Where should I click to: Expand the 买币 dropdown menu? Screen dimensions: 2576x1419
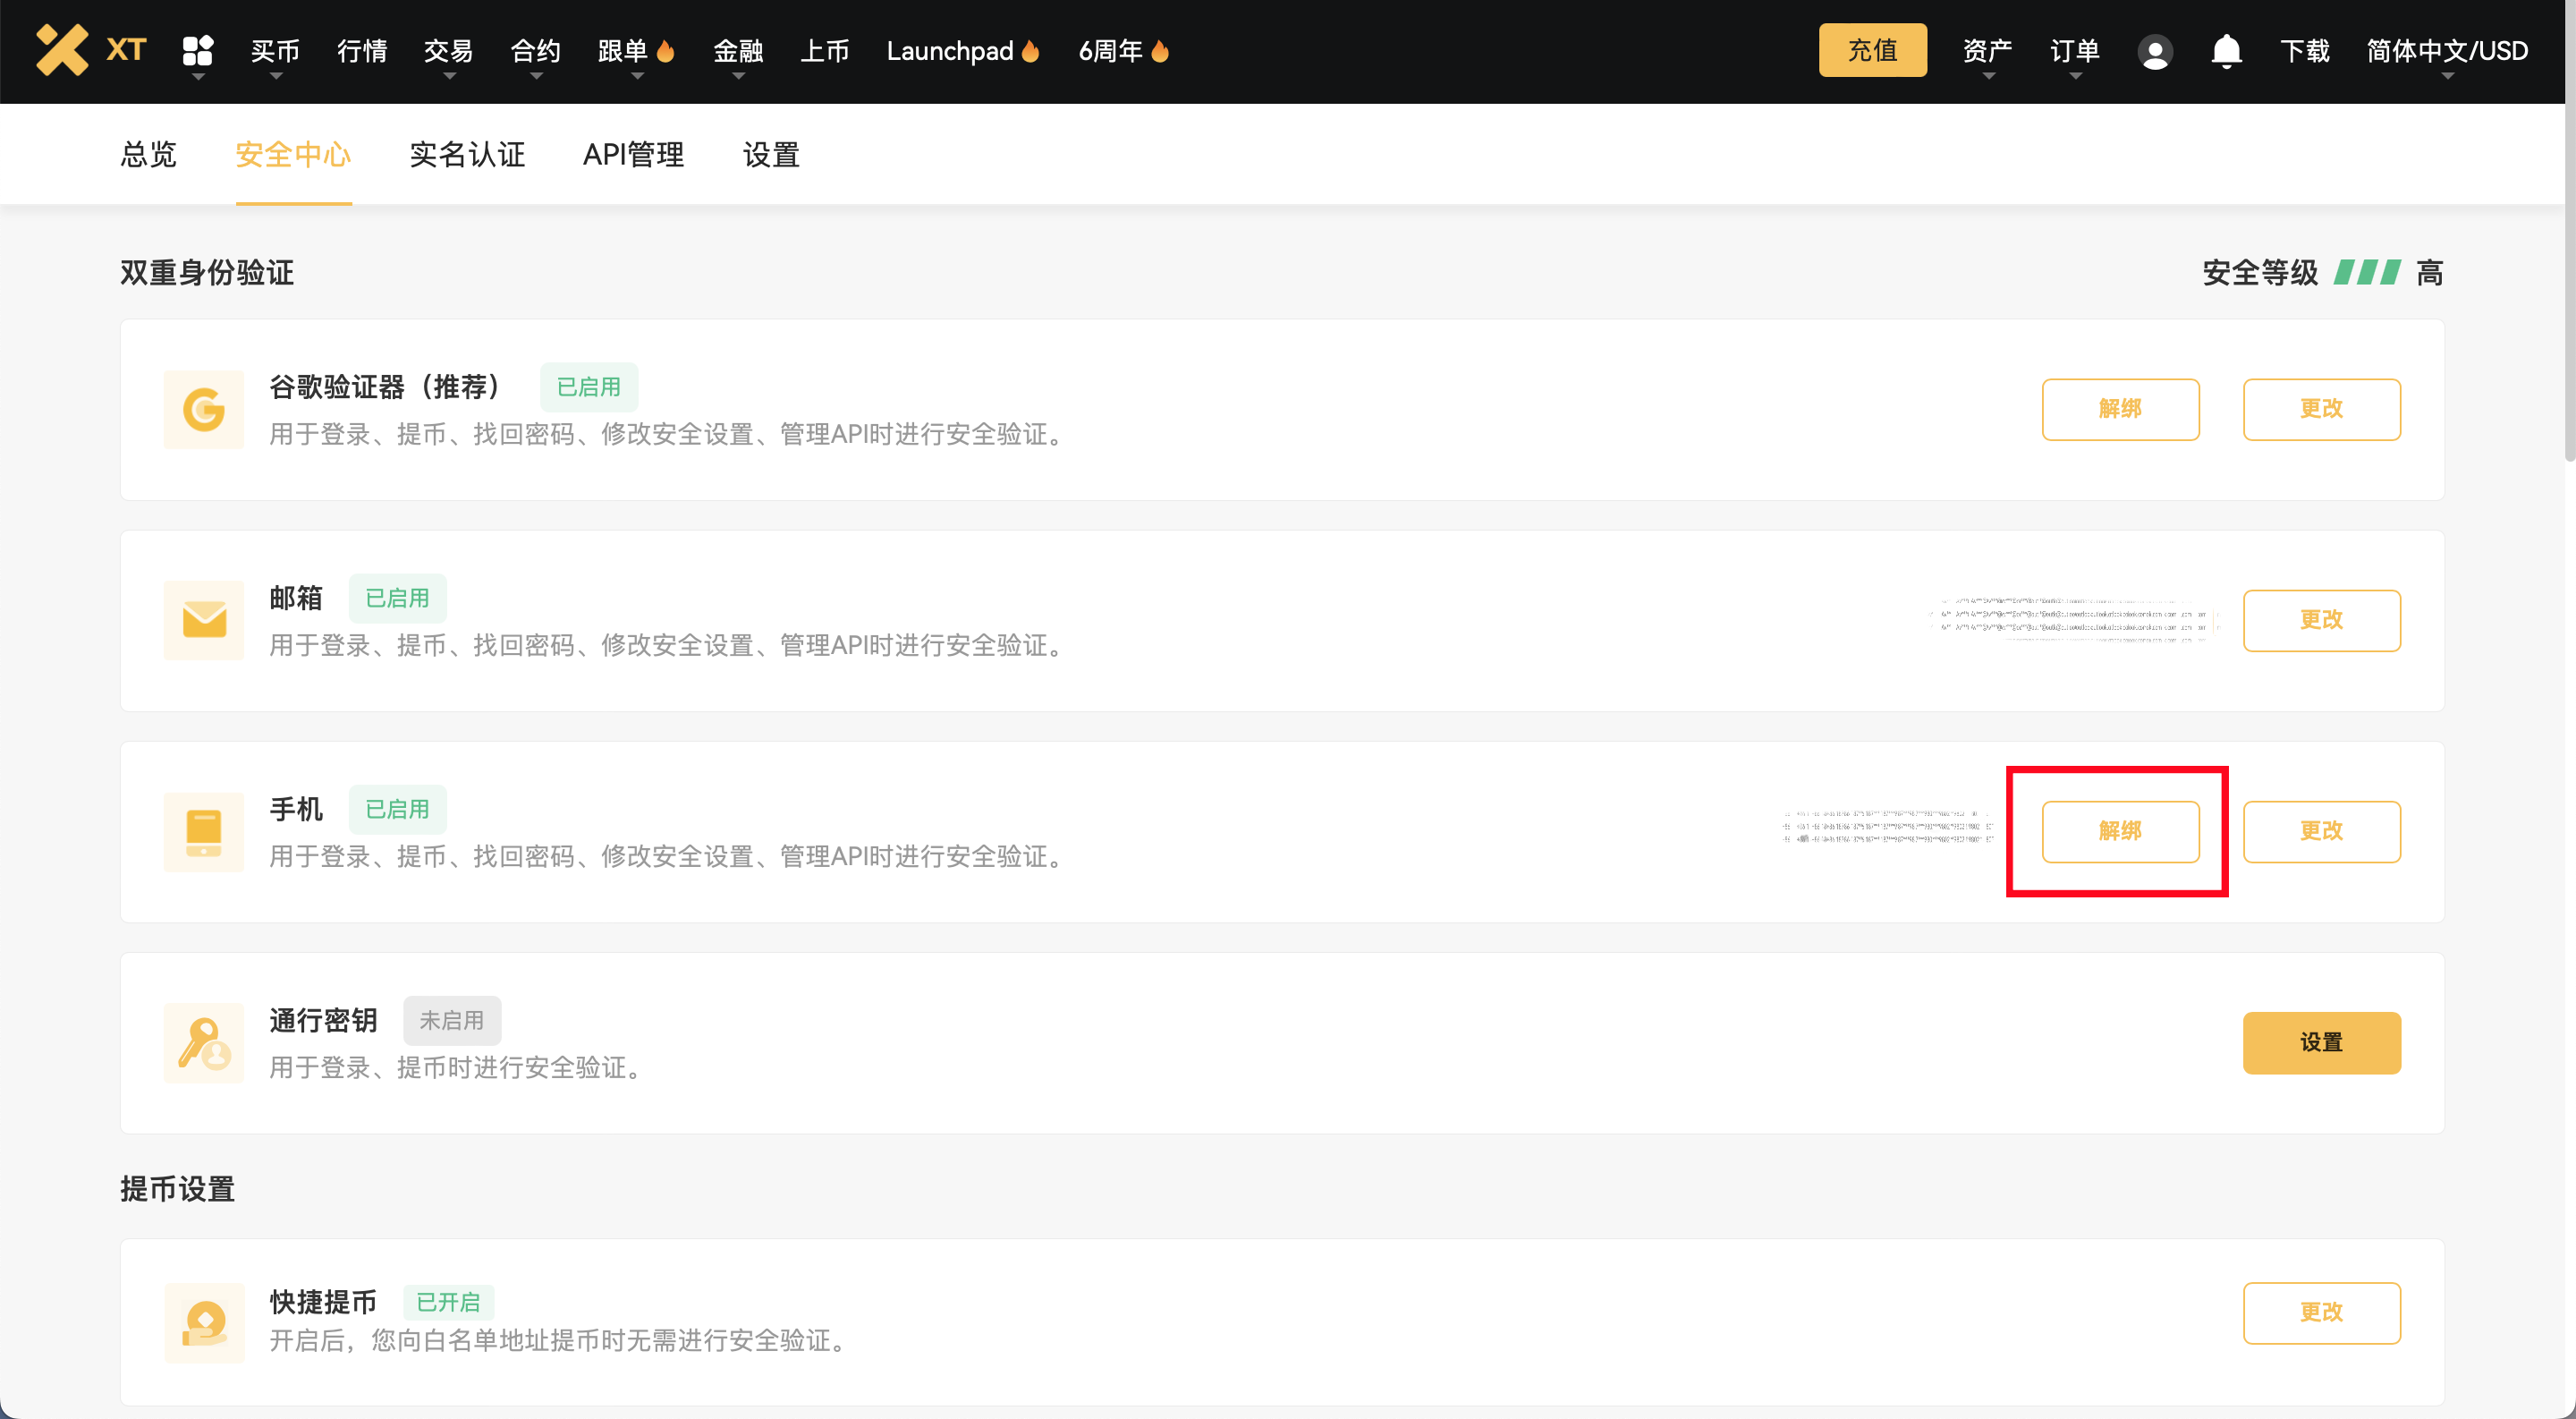pos(275,52)
